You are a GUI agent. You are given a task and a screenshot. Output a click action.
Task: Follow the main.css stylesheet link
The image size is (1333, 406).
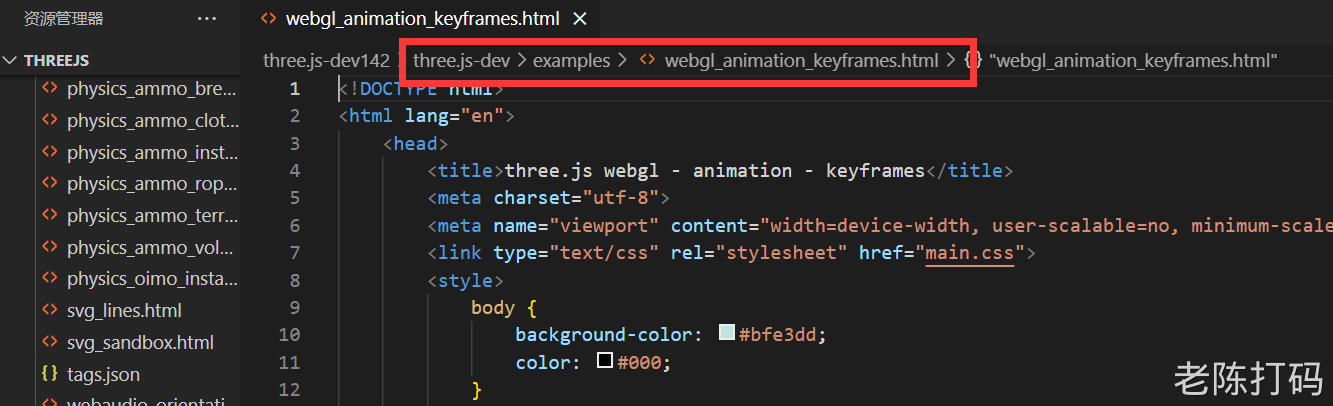coord(969,253)
